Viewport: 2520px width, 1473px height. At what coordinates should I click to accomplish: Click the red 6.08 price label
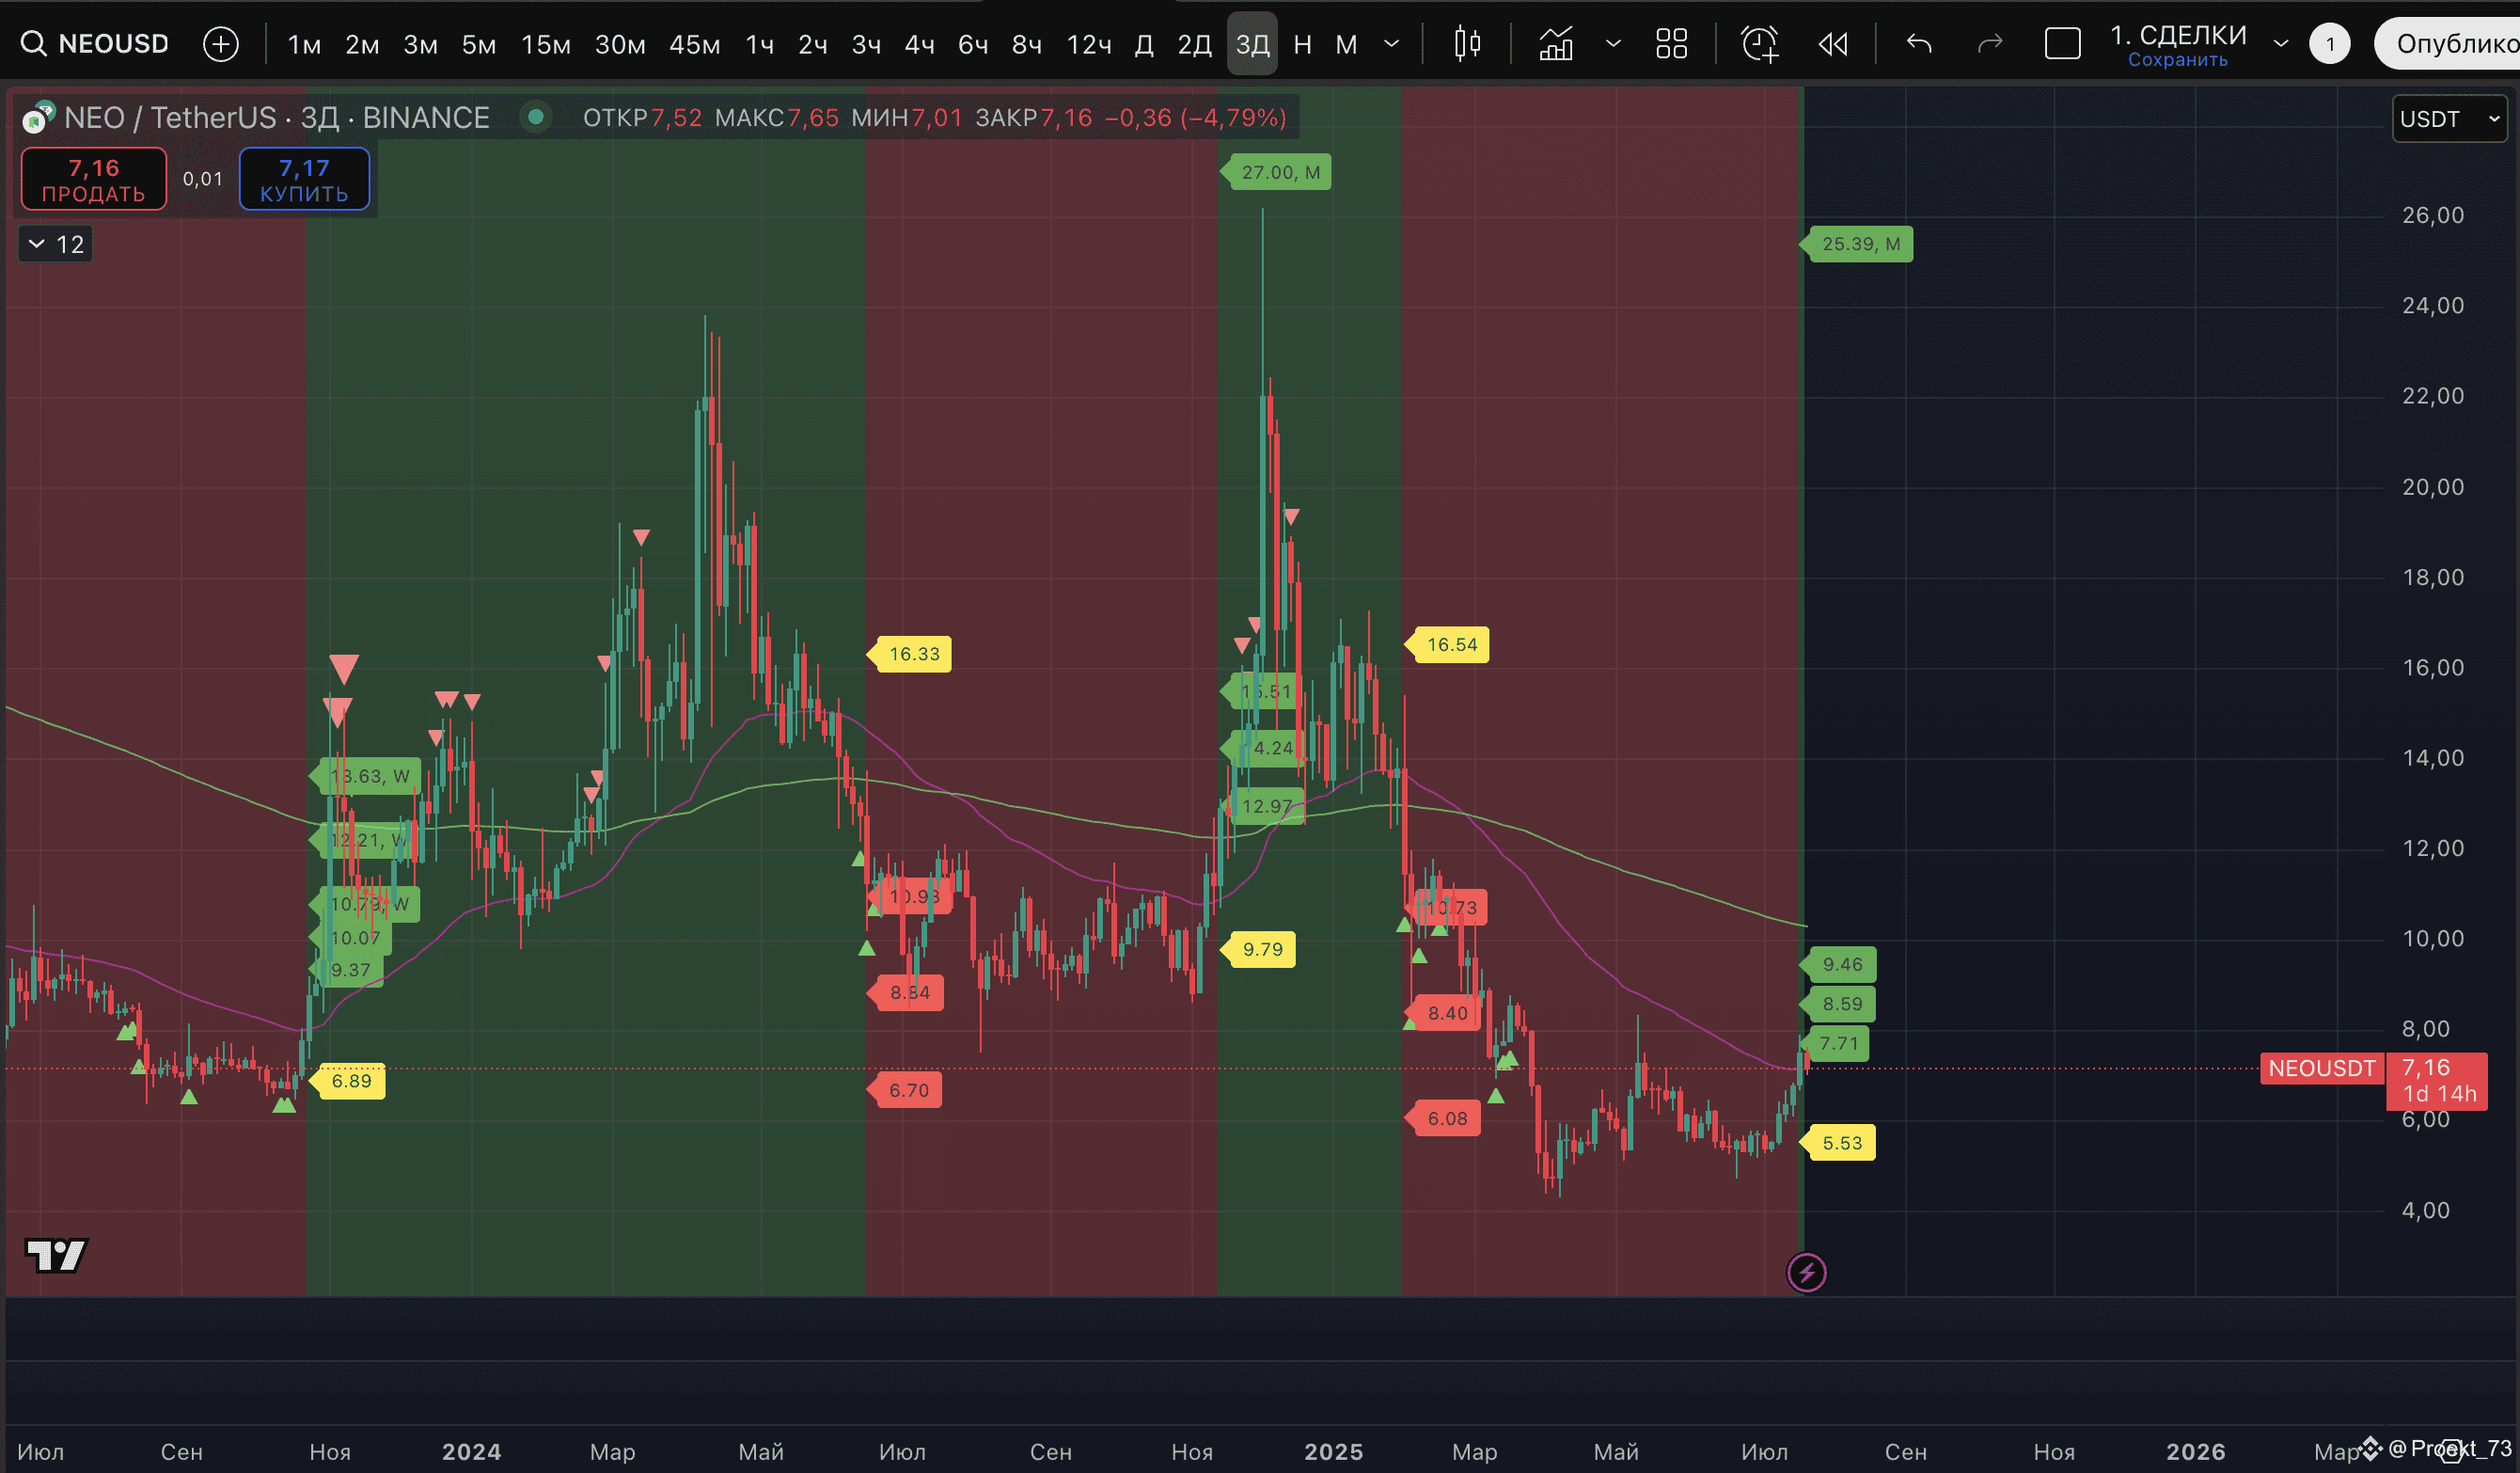[1444, 1118]
